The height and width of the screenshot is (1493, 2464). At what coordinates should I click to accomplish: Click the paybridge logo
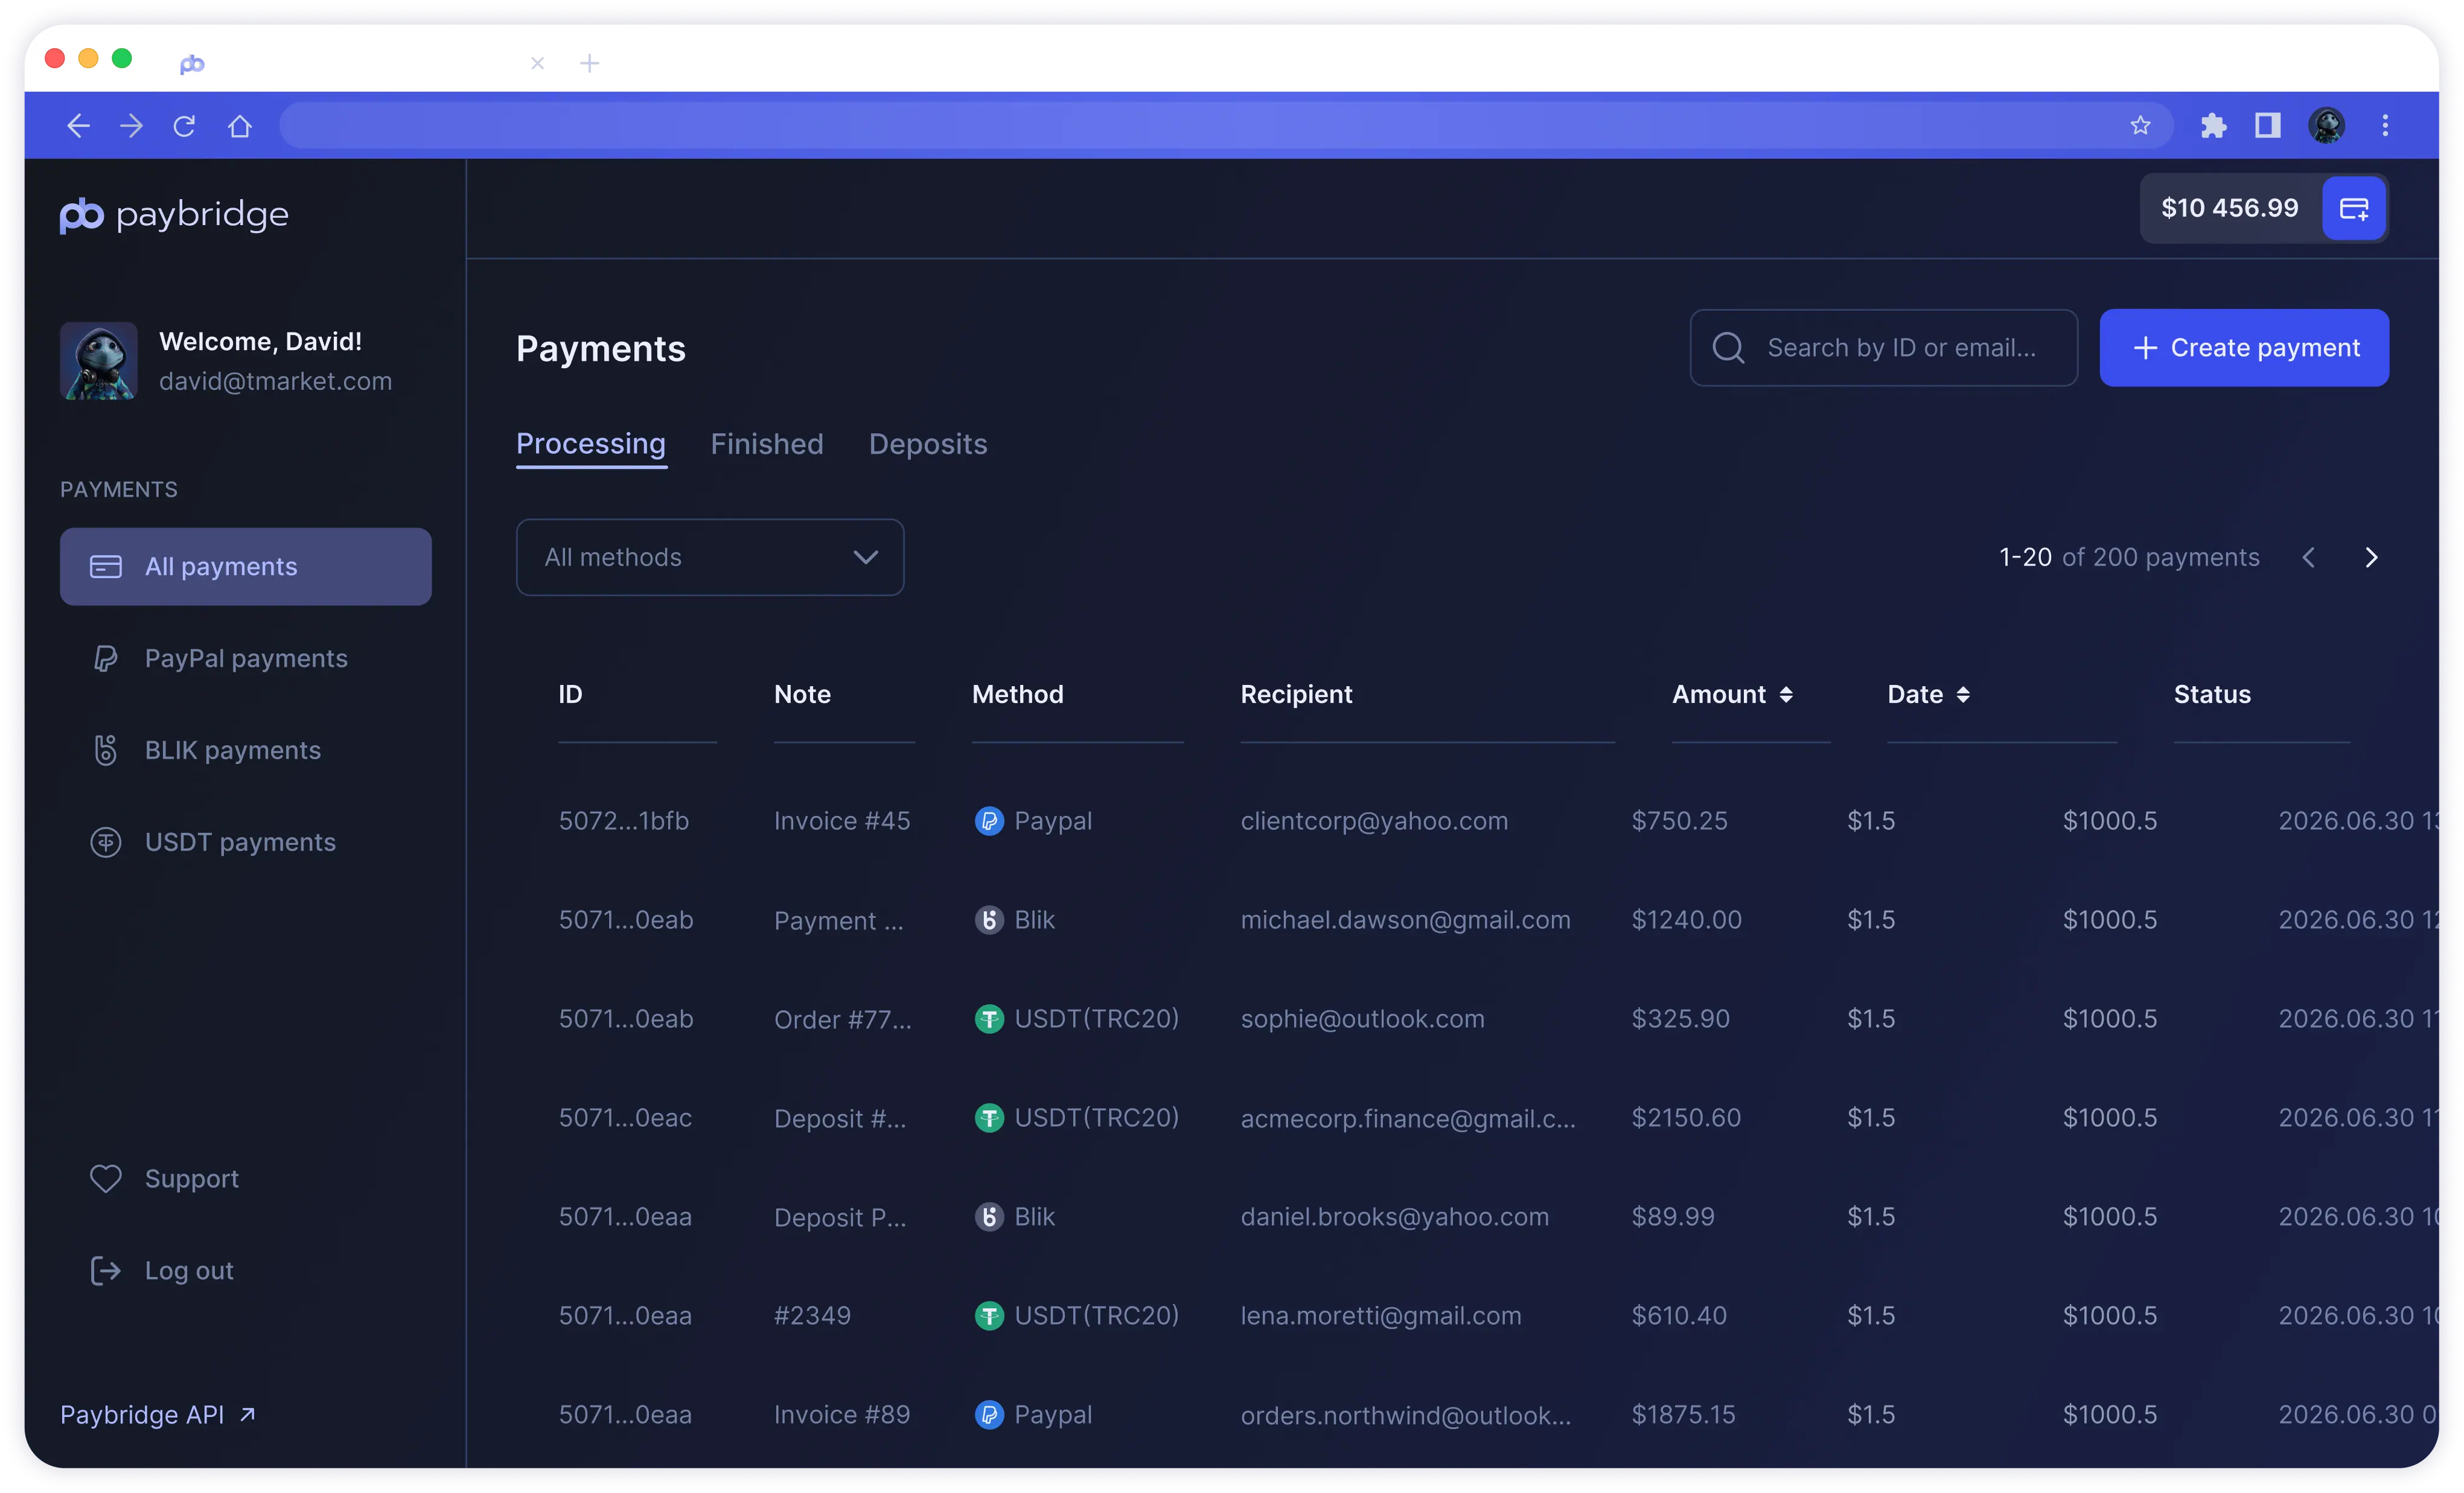(x=174, y=214)
